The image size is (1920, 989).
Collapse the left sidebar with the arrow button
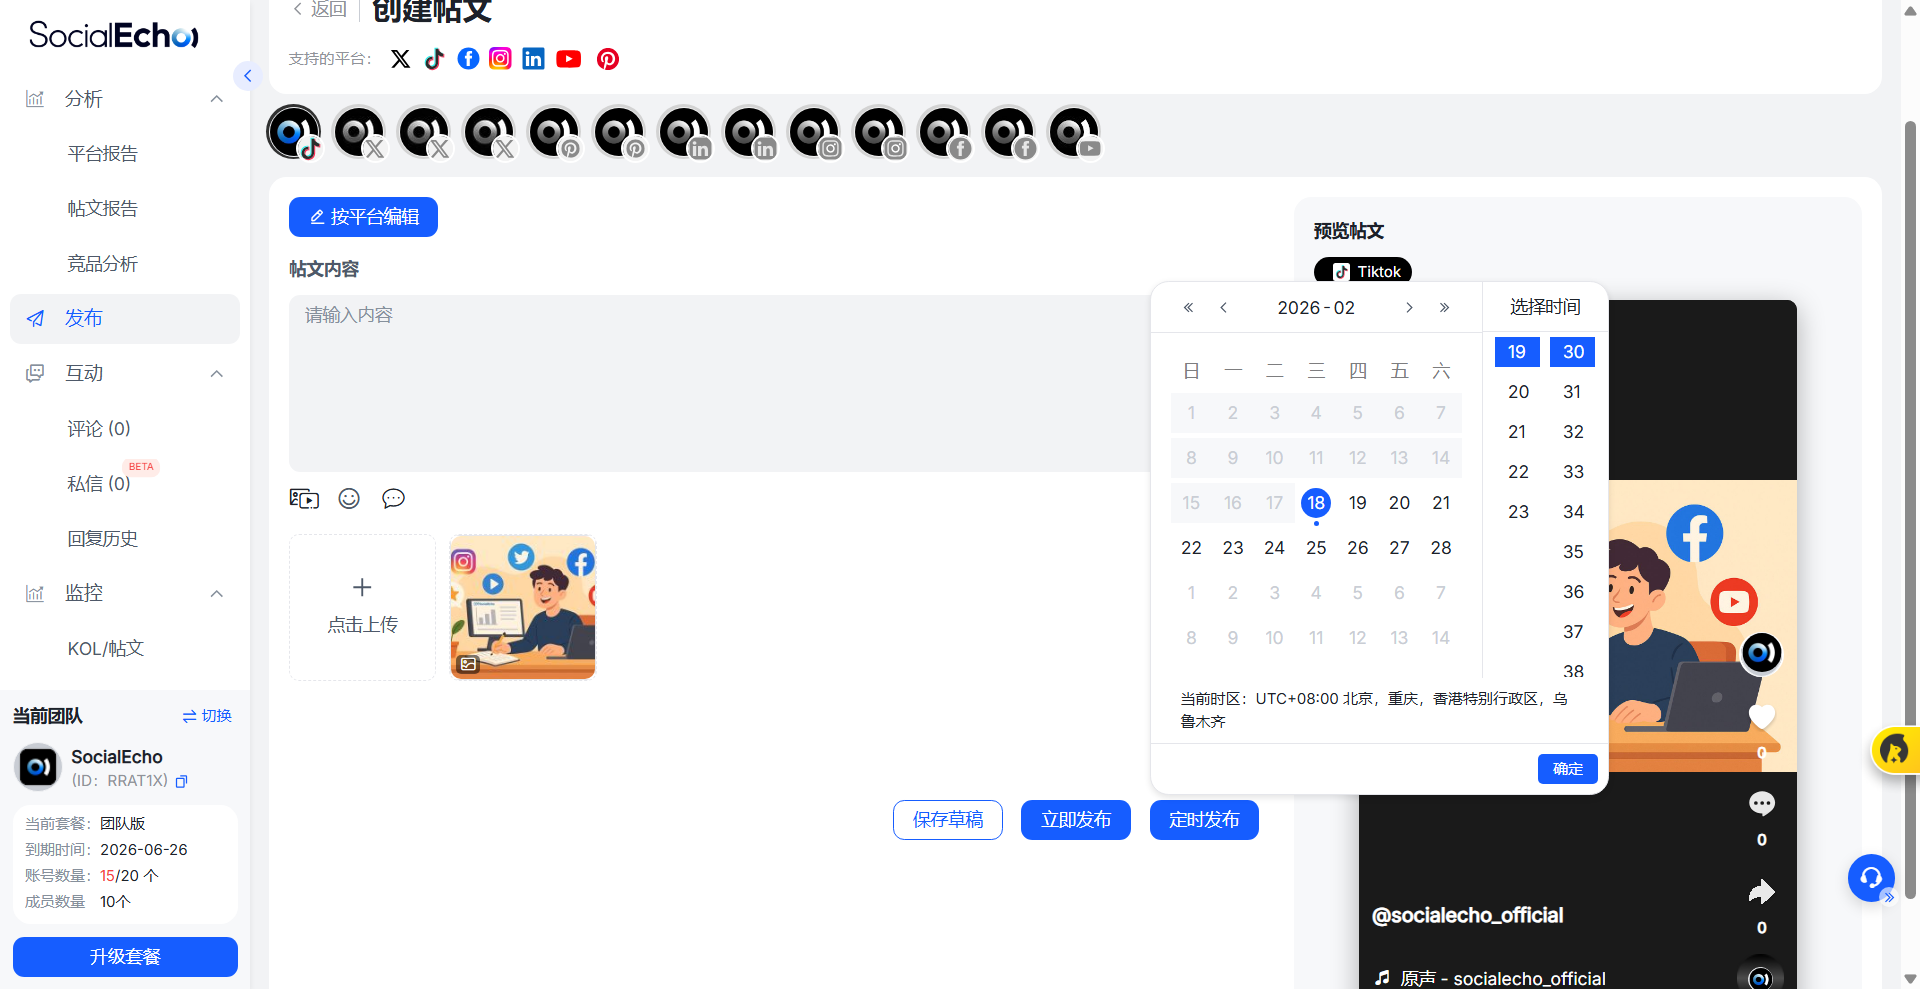247,75
